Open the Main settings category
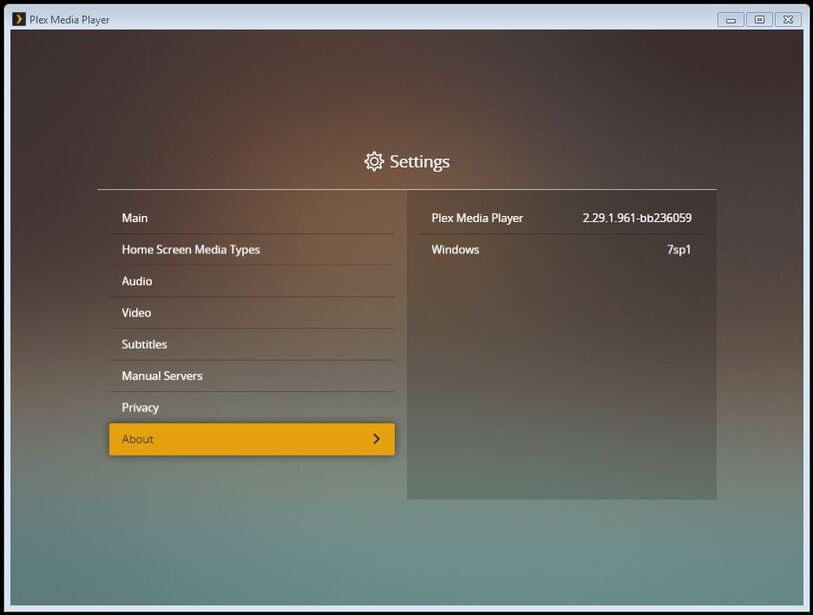Screen dimensions: 813x615 point(251,218)
